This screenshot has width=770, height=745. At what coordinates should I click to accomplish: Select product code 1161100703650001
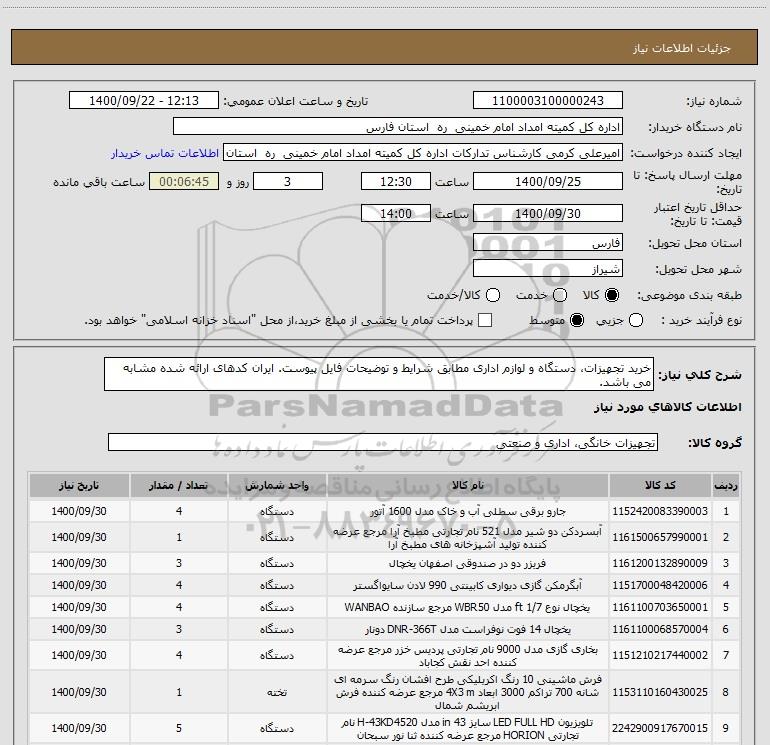click(660, 607)
